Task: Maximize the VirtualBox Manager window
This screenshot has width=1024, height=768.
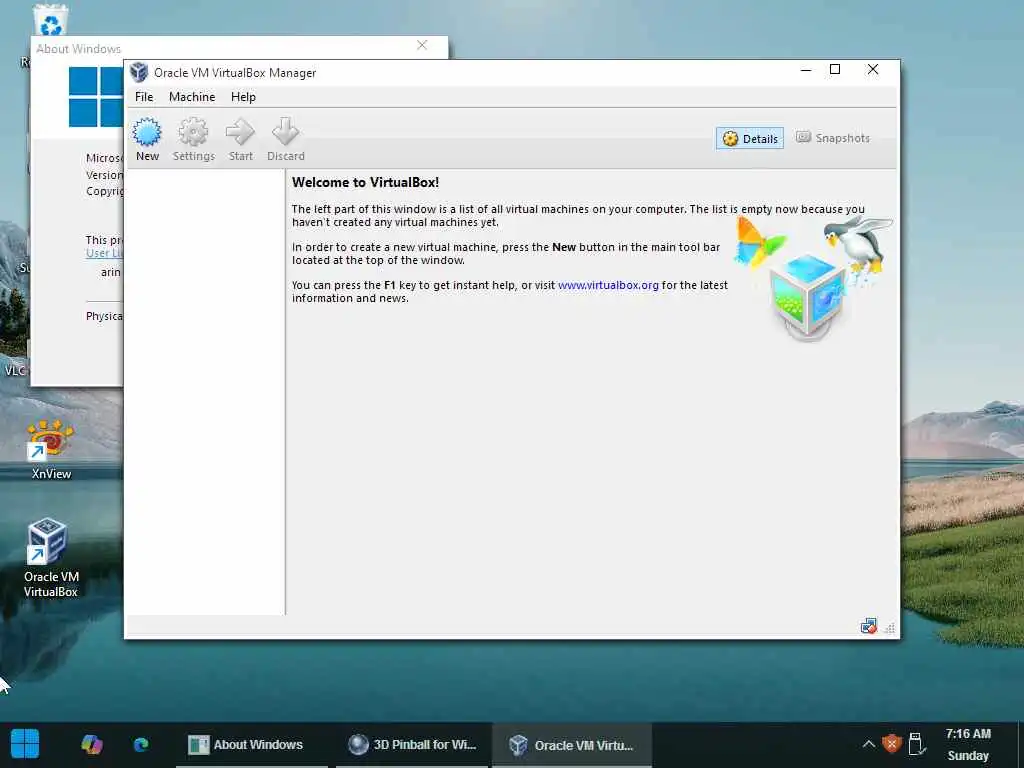Action: point(835,70)
